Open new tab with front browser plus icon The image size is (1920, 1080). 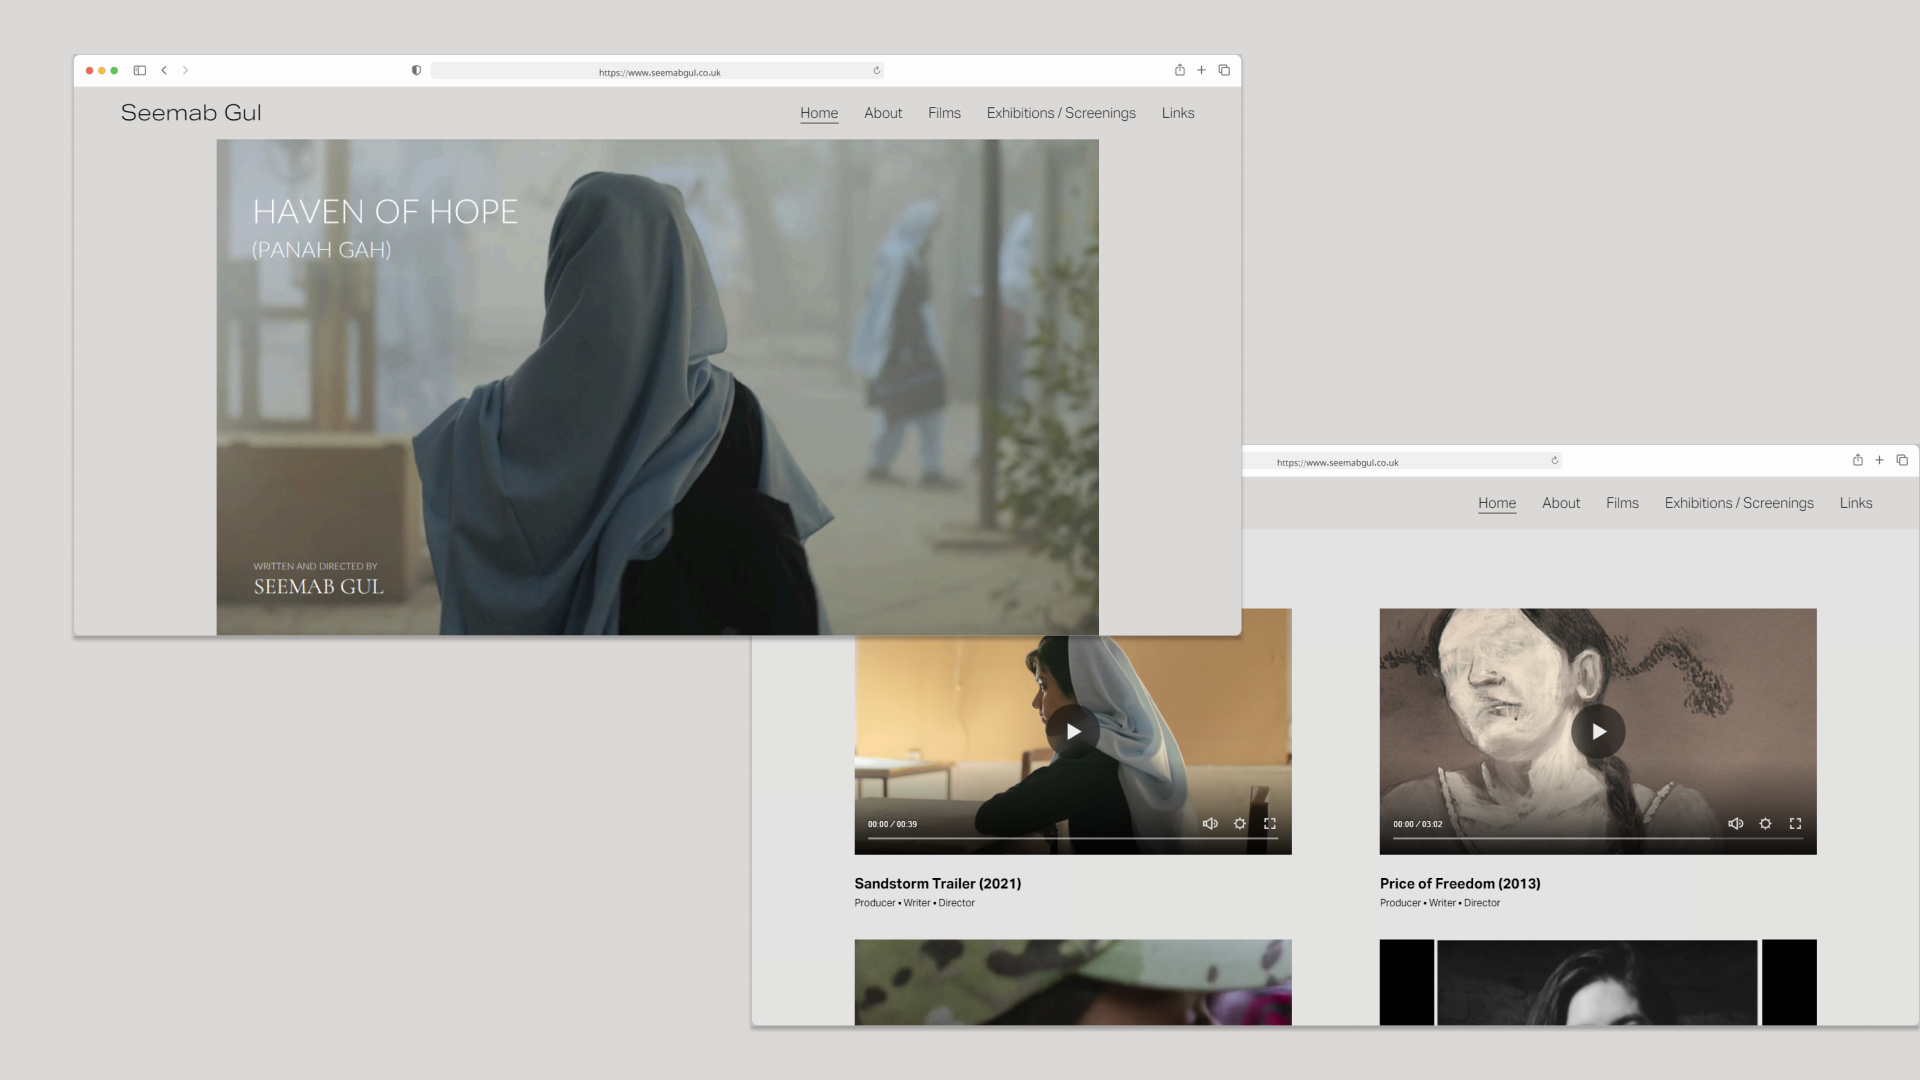click(1201, 70)
